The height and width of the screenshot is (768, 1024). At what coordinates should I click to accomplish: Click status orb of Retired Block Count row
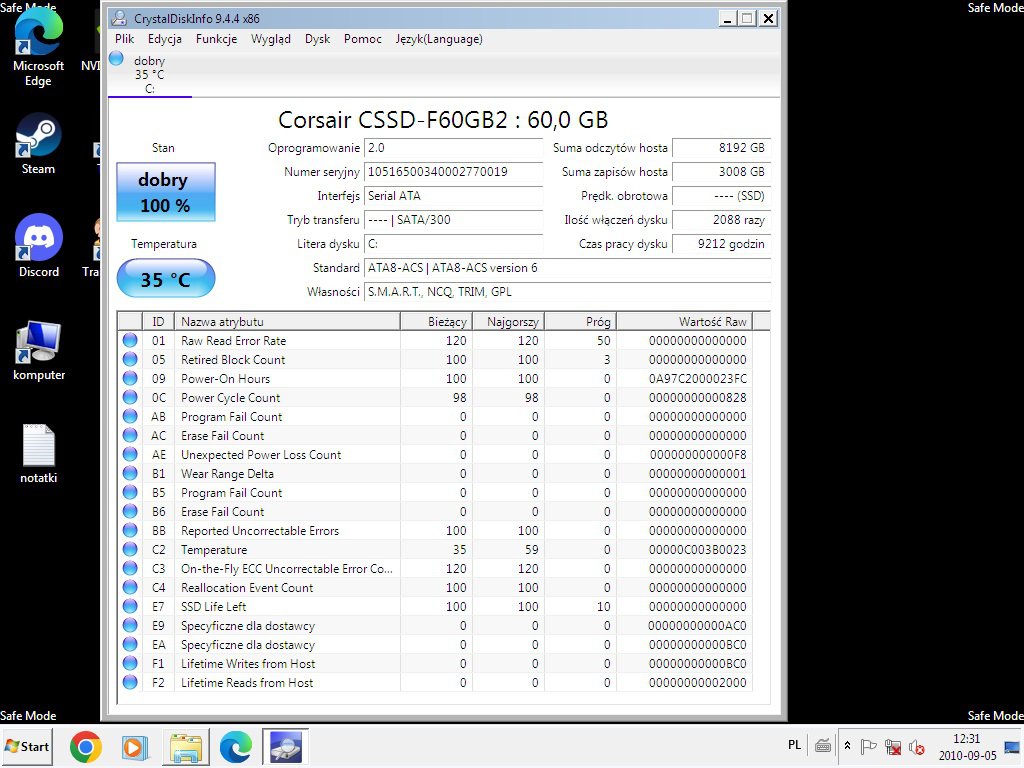pyautogui.click(x=130, y=359)
